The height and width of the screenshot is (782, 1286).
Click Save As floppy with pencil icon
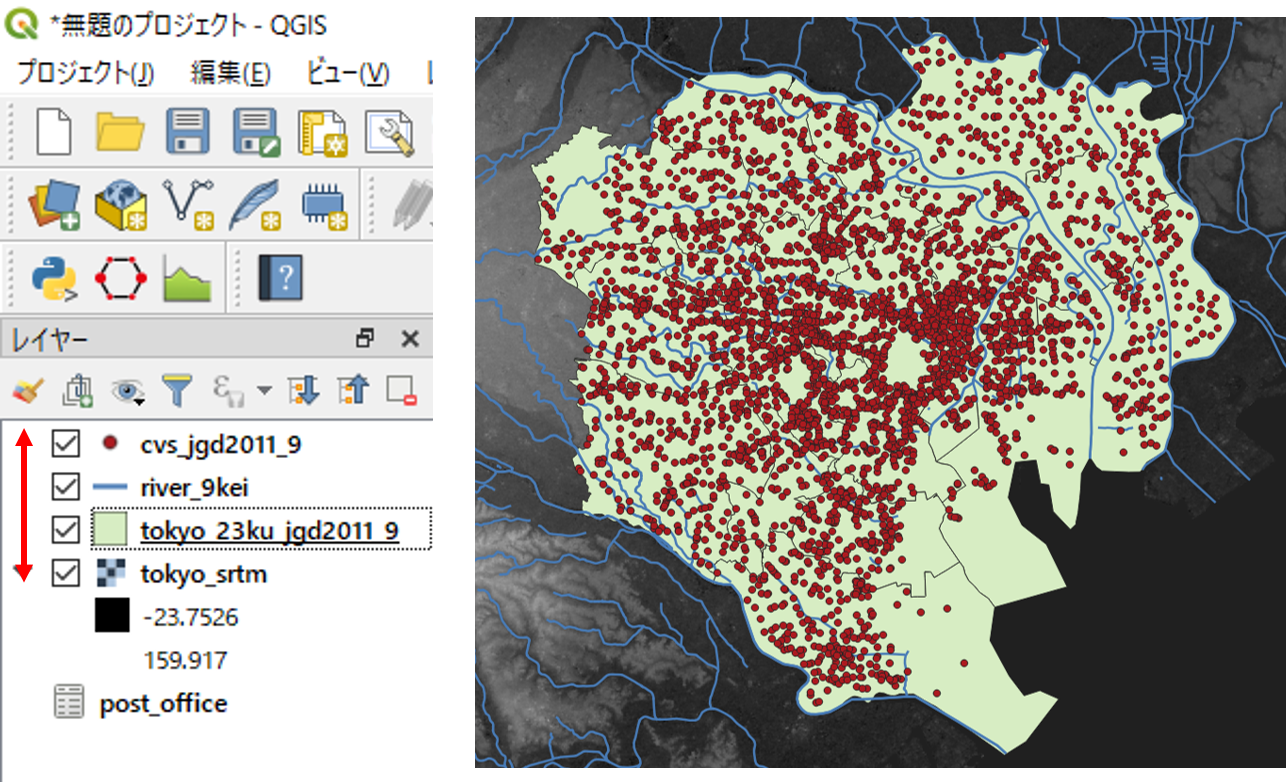[x=255, y=132]
